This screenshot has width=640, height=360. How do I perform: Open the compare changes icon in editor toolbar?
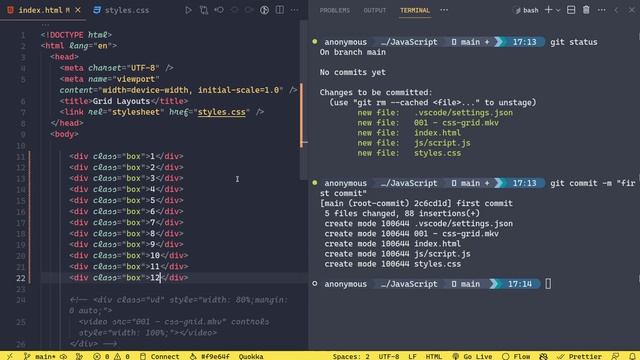[204, 10]
